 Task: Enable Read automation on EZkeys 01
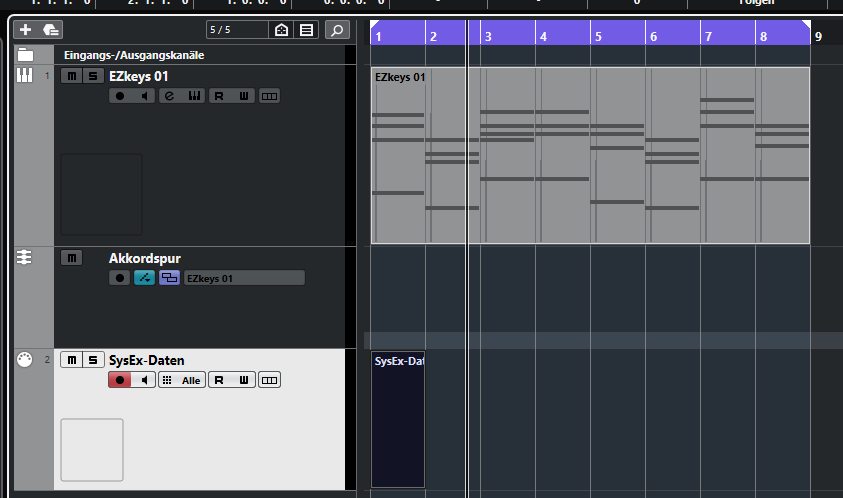point(219,96)
